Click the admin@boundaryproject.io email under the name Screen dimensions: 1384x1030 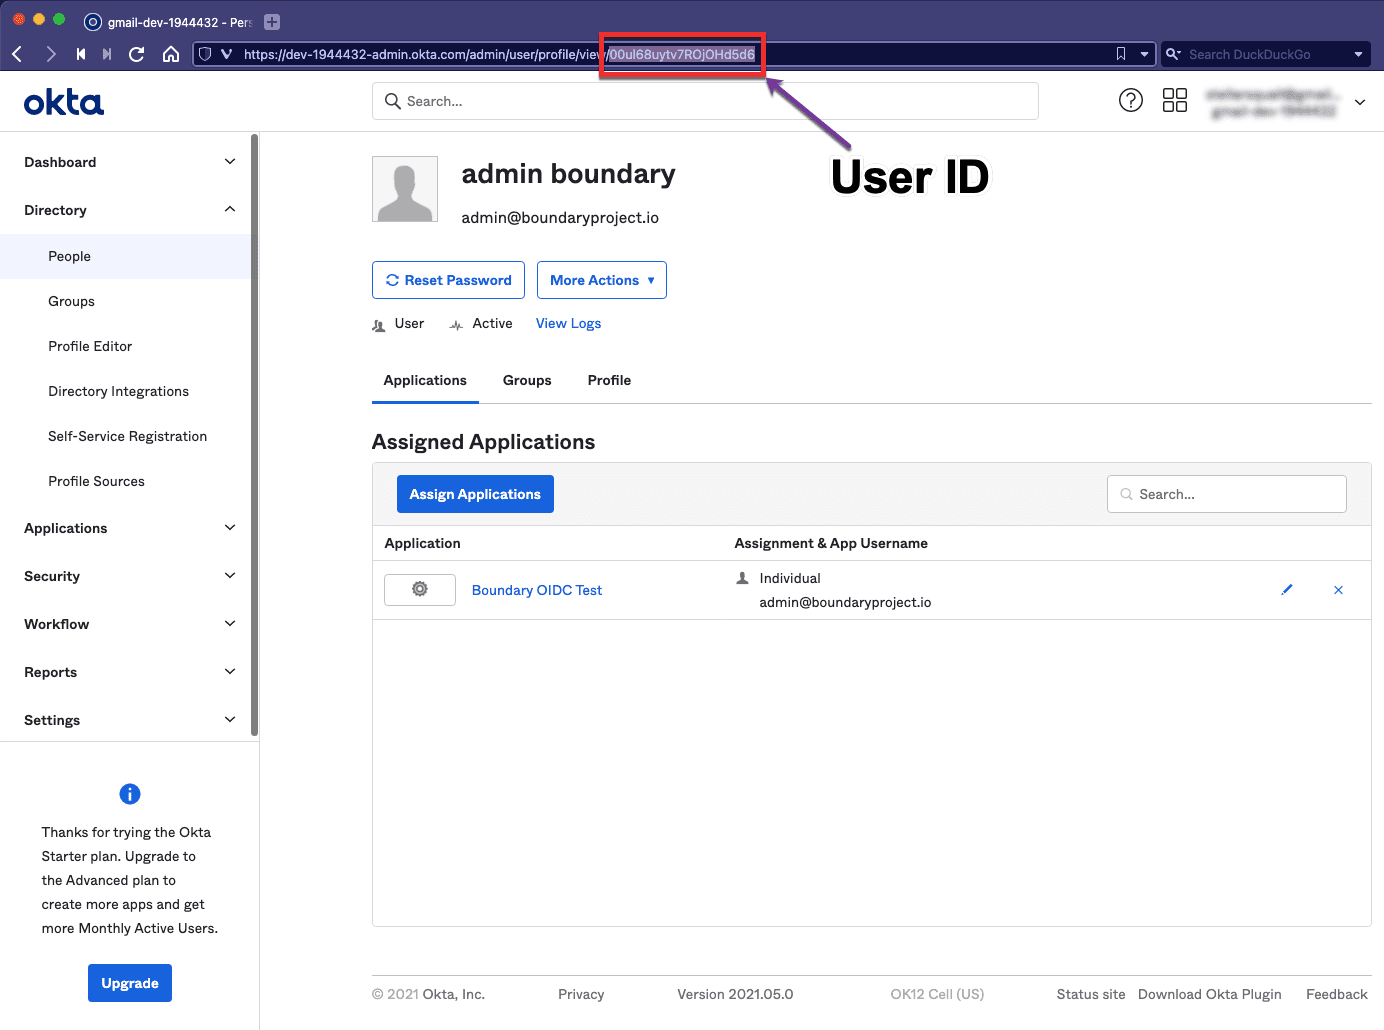pyautogui.click(x=560, y=217)
